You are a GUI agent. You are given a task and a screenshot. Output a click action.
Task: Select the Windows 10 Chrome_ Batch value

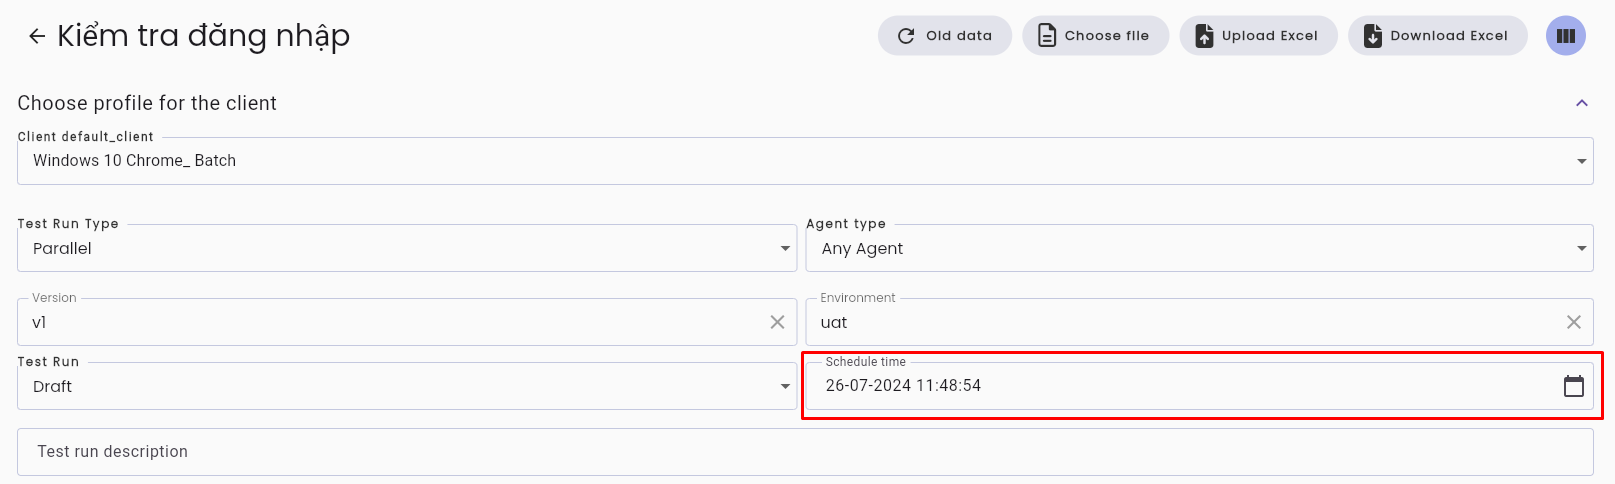134,161
